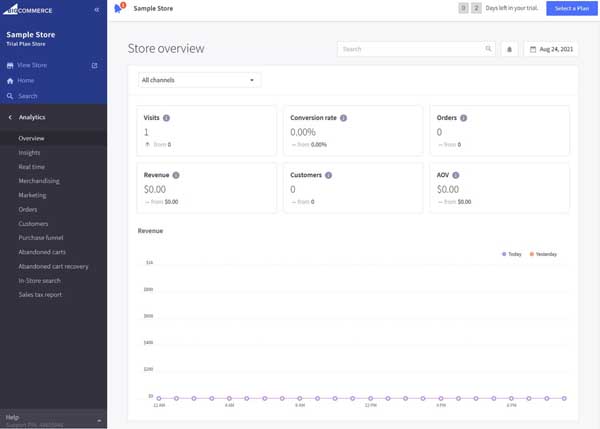The image size is (600, 429).
Task: Show info tooltip for Orders card
Action: click(x=463, y=118)
